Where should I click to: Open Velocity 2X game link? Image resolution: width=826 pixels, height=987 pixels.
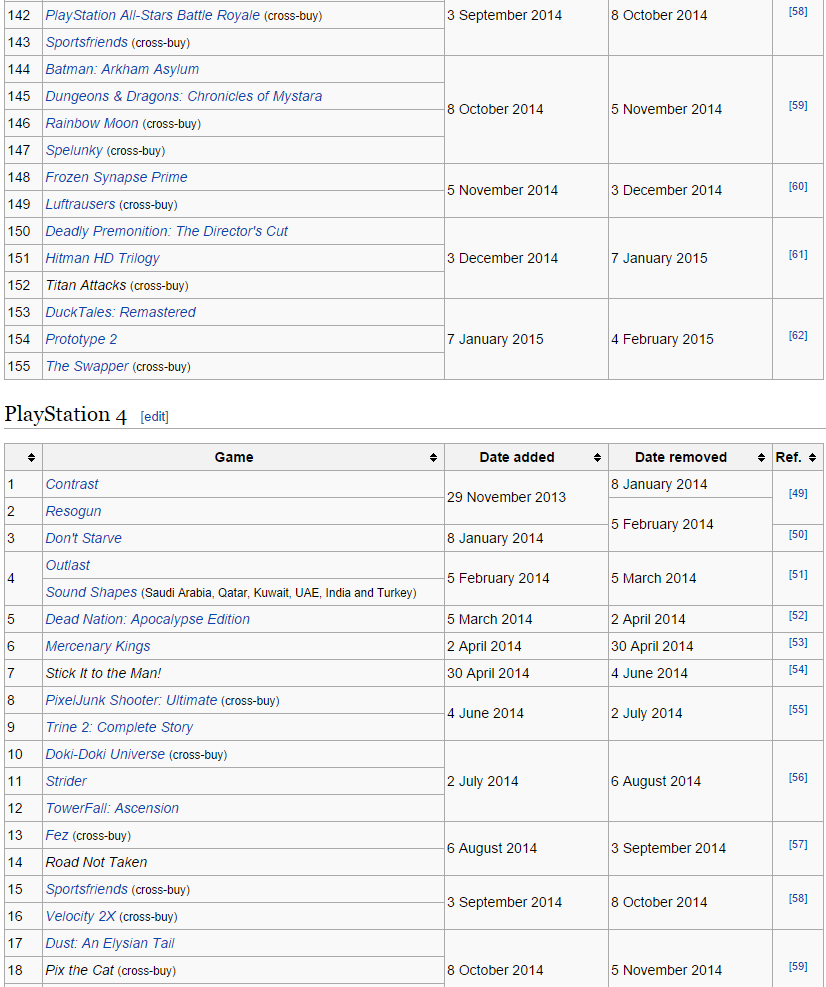[x=81, y=916]
